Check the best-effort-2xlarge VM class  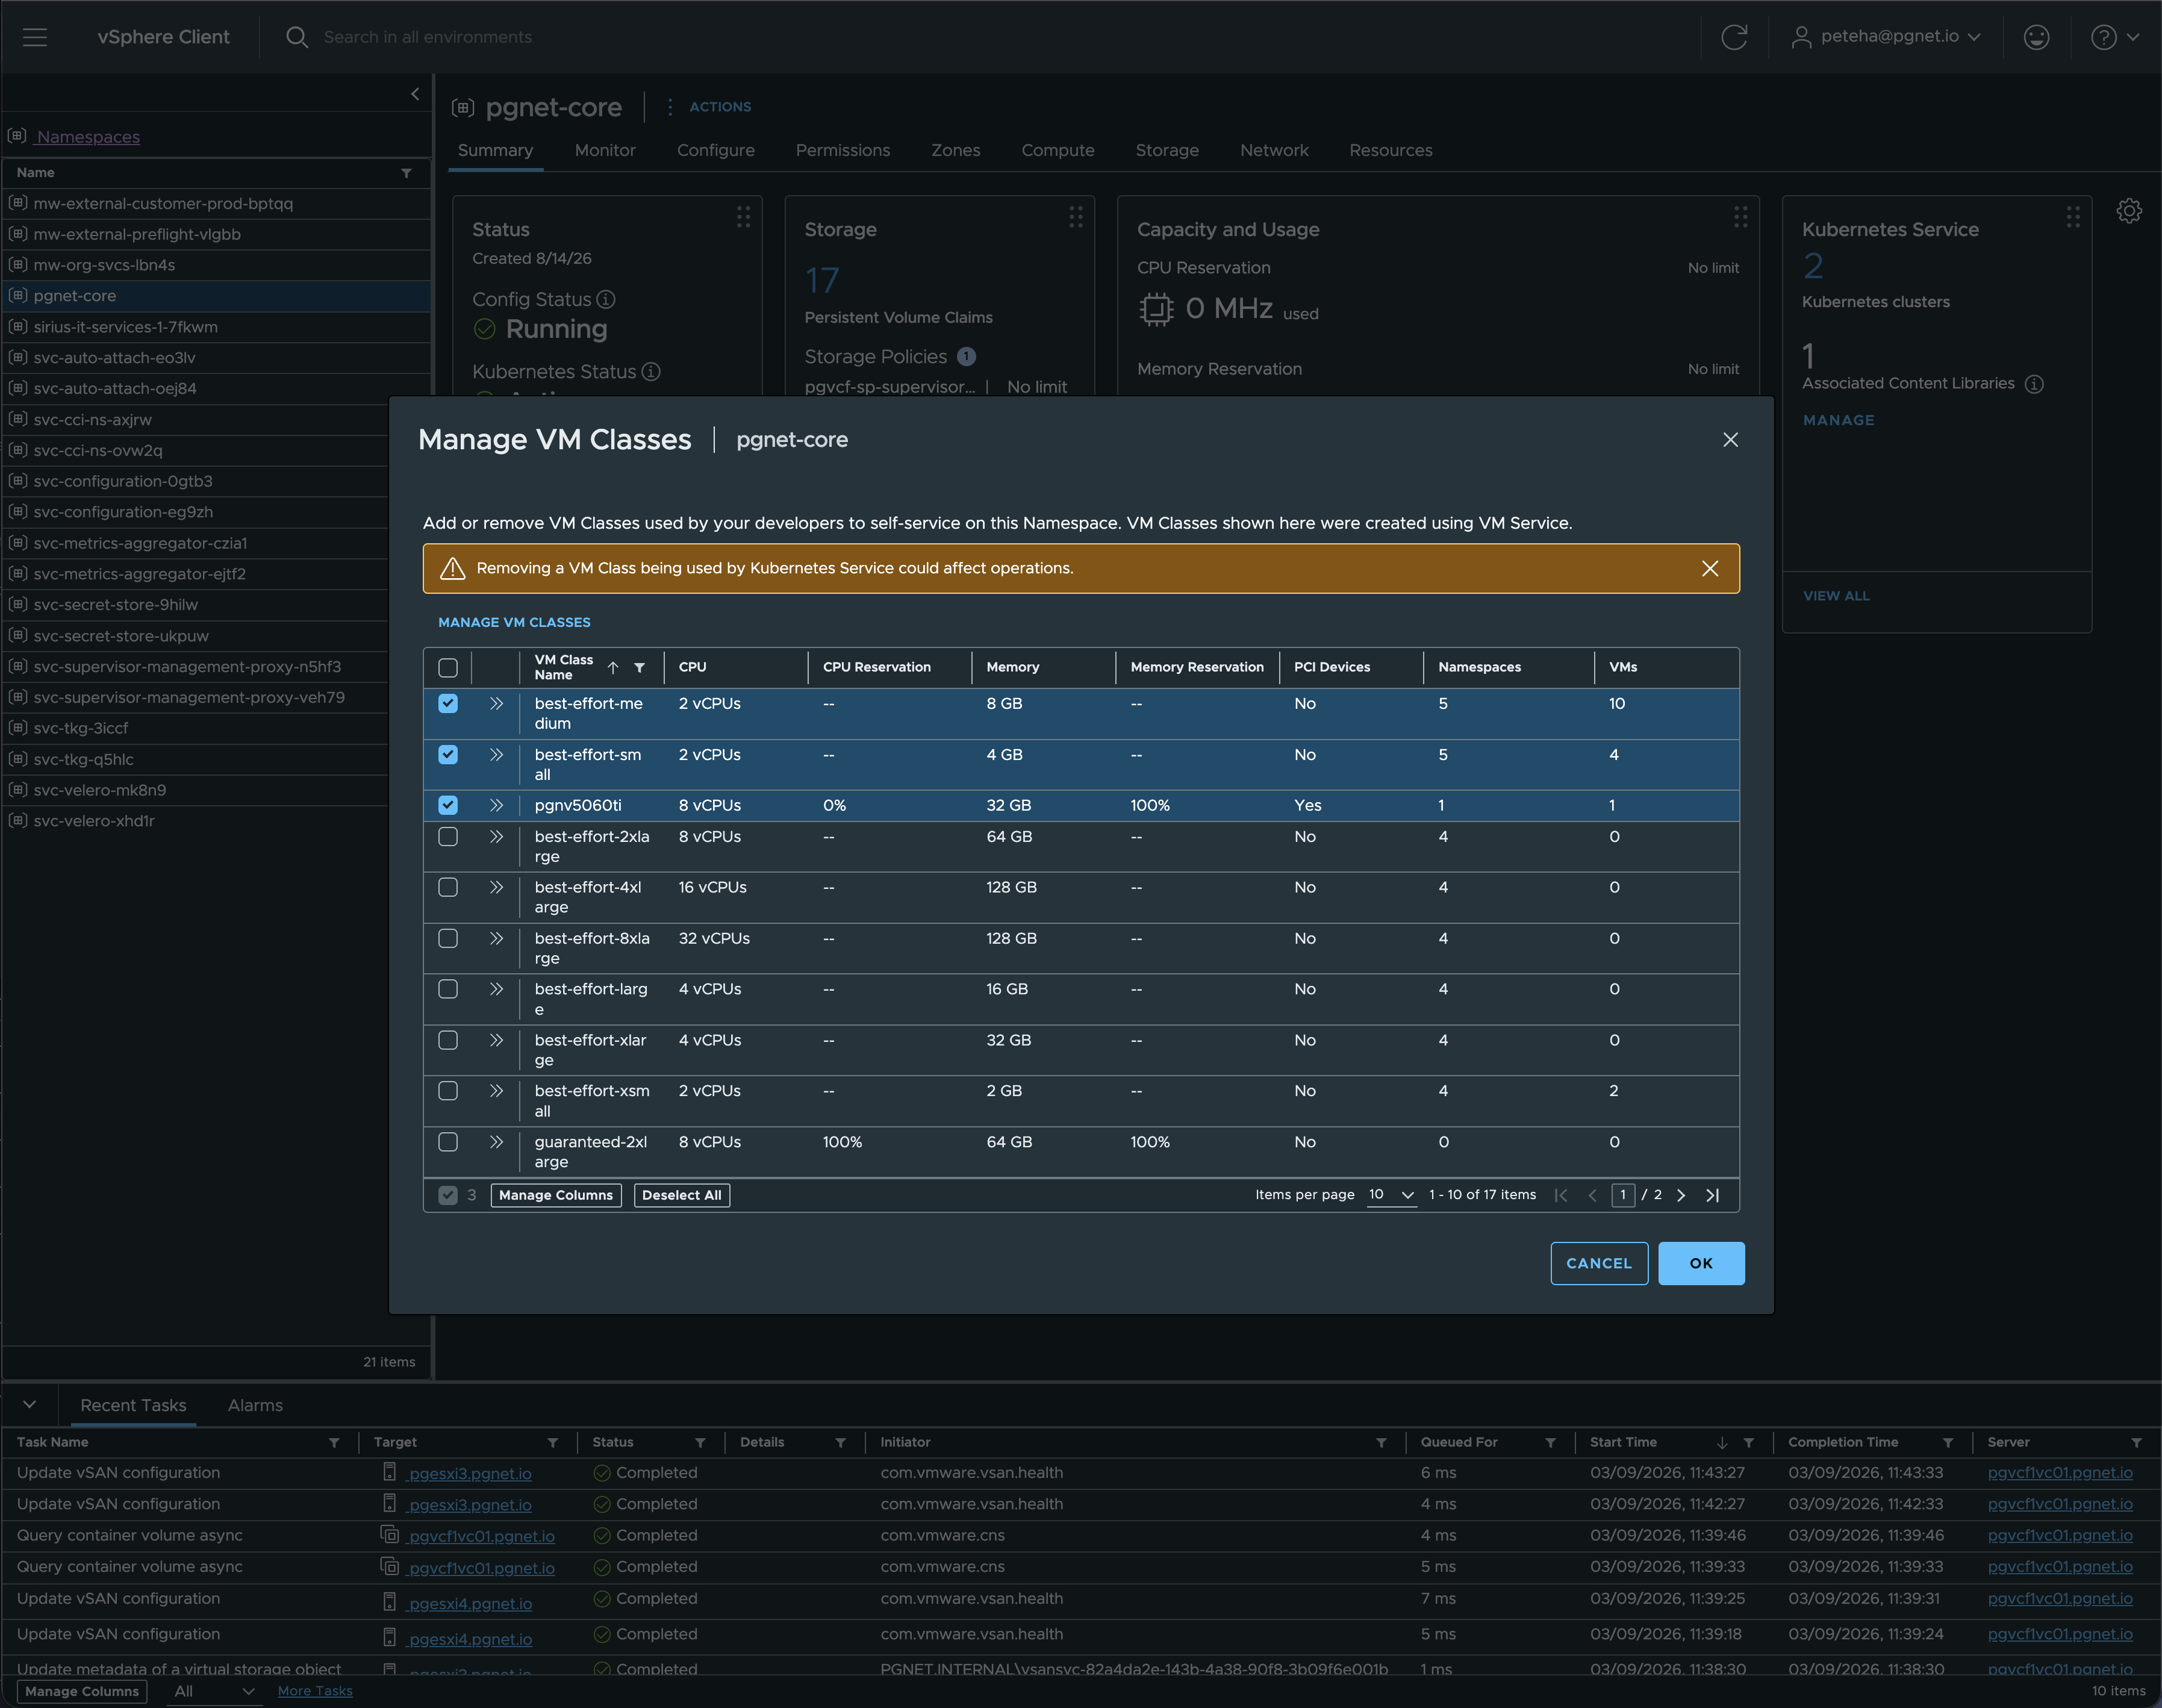tap(448, 837)
